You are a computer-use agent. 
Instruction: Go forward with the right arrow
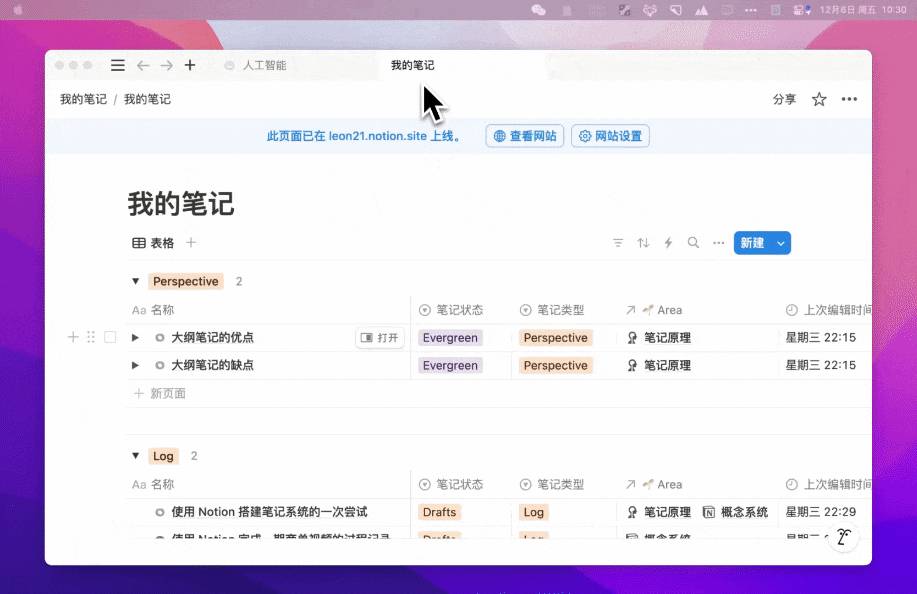[167, 65]
